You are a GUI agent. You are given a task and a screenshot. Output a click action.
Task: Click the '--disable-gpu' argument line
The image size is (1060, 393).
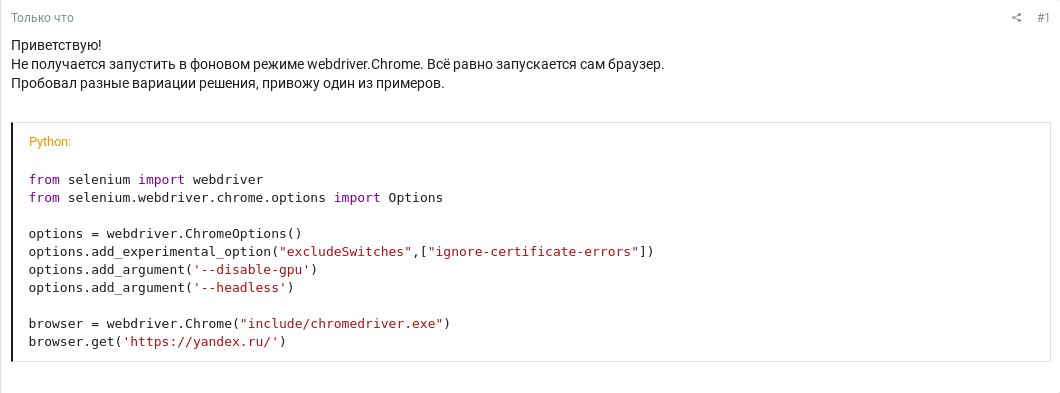point(173,270)
